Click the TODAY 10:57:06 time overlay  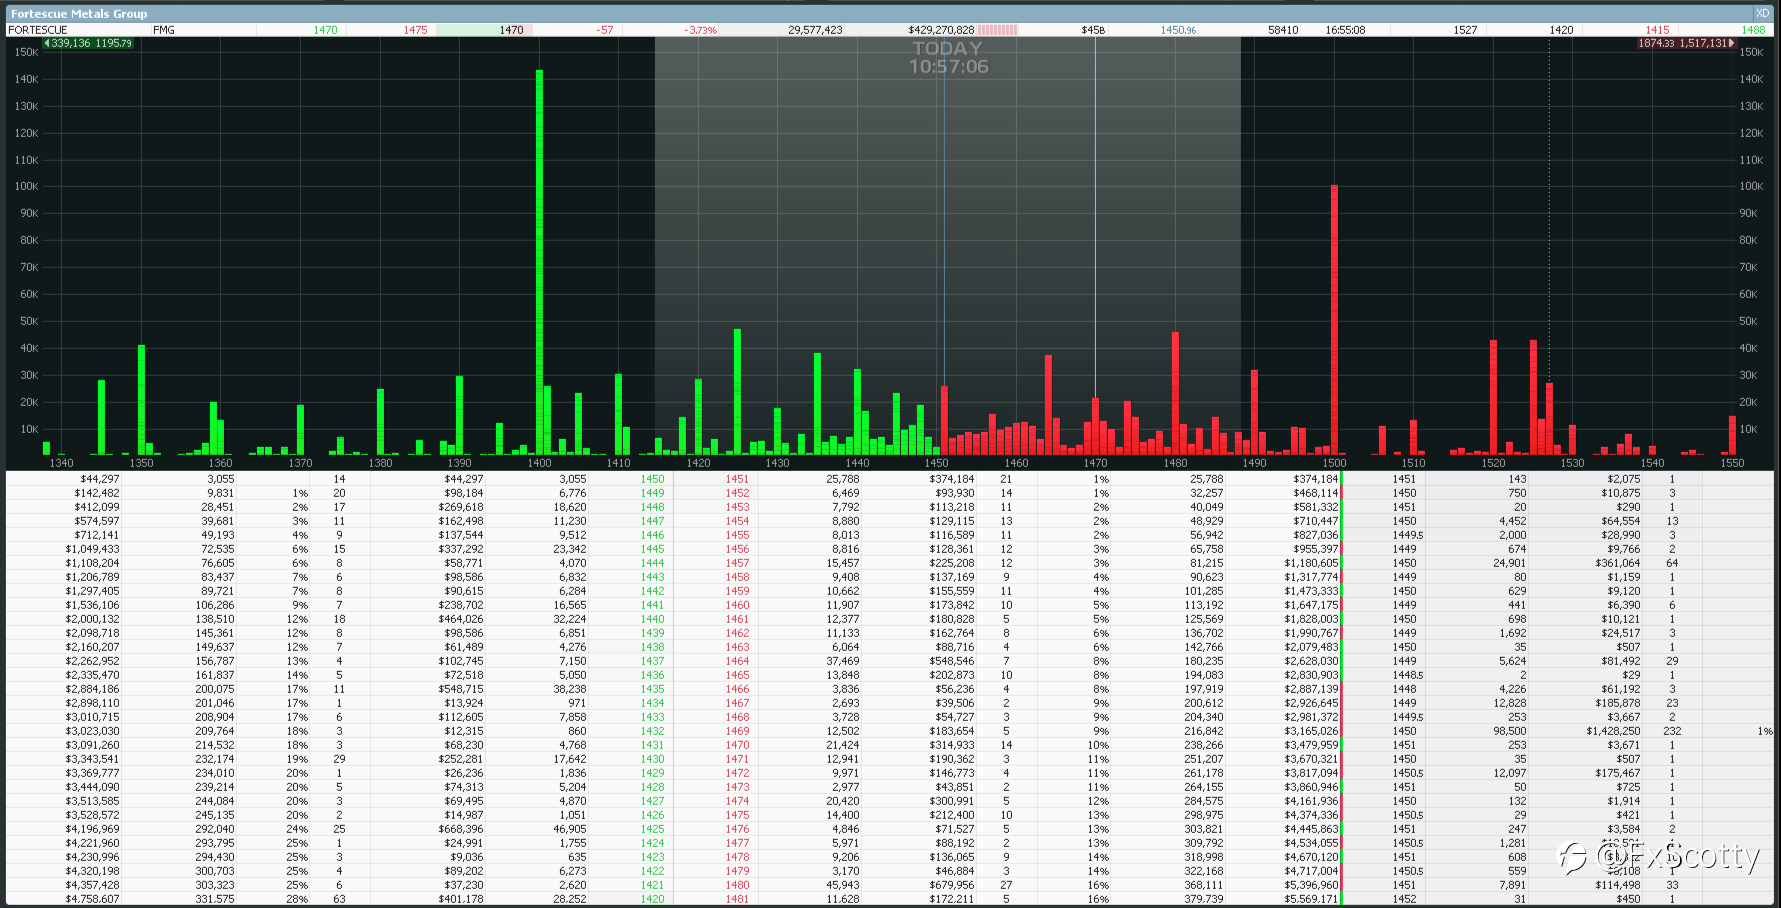click(x=948, y=57)
